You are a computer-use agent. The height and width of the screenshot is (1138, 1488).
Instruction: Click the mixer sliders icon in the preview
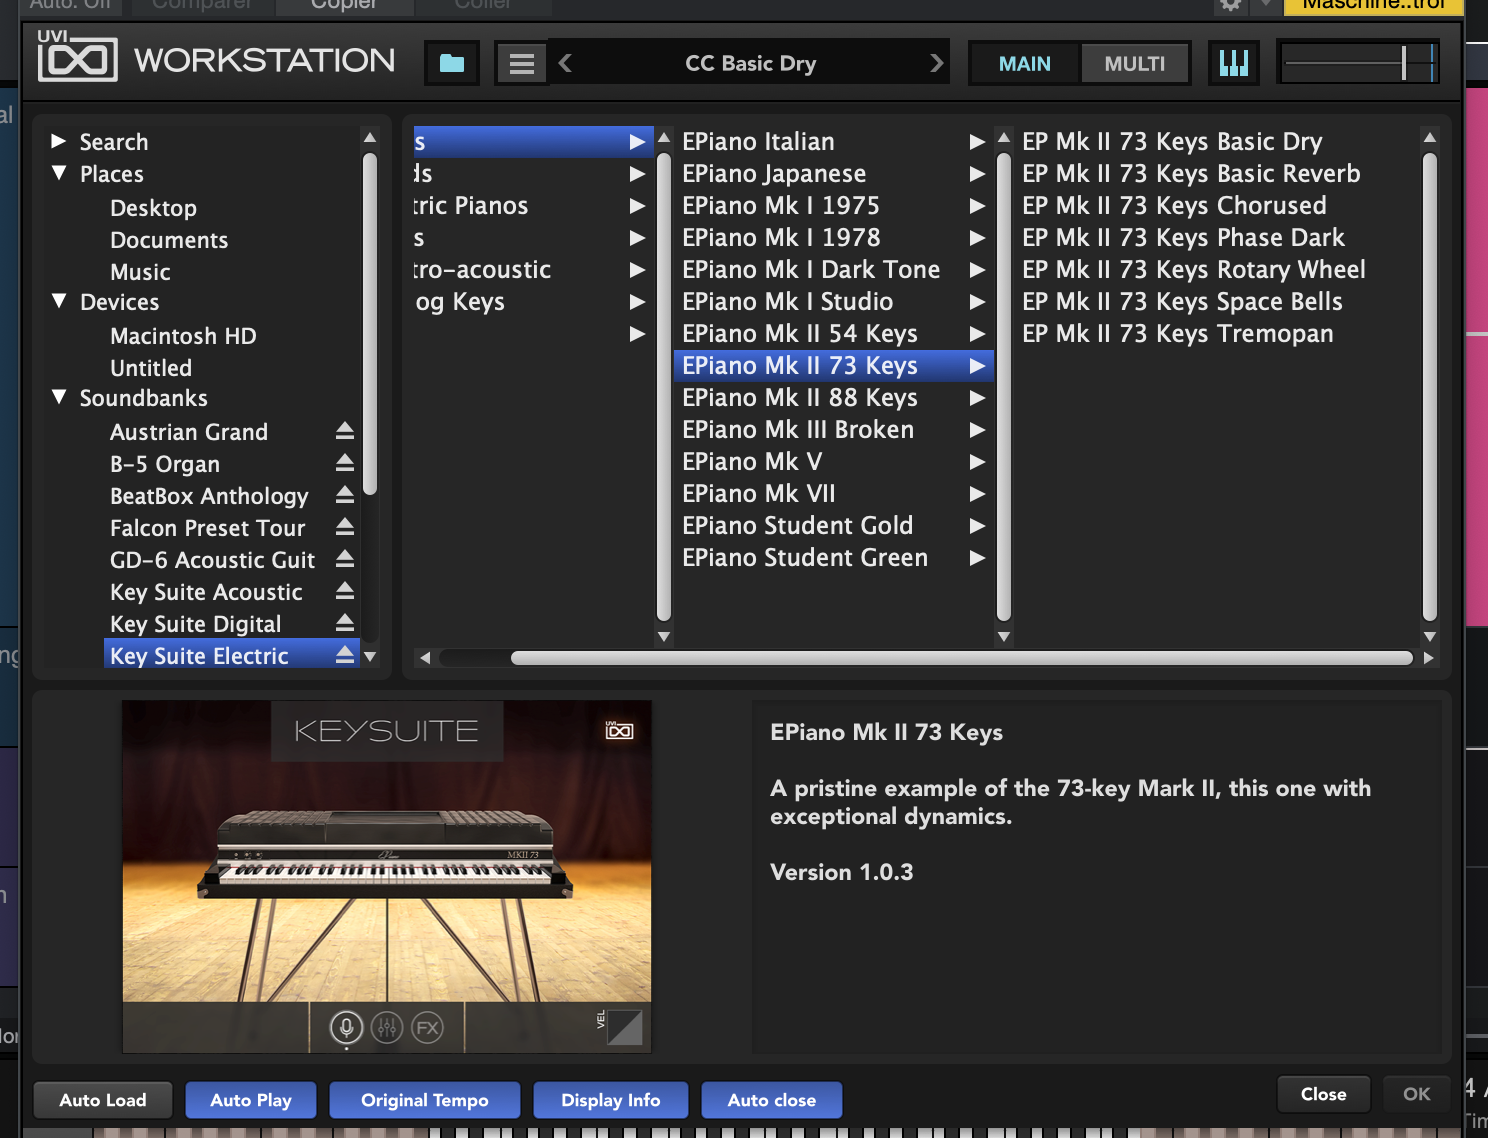point(387,1027)
